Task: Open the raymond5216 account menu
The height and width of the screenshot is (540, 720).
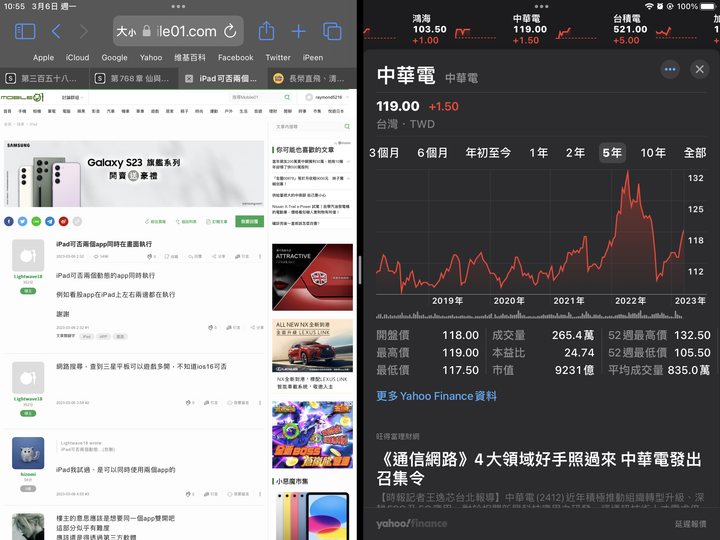Action: pyautogui.click(x=326, y=97)
